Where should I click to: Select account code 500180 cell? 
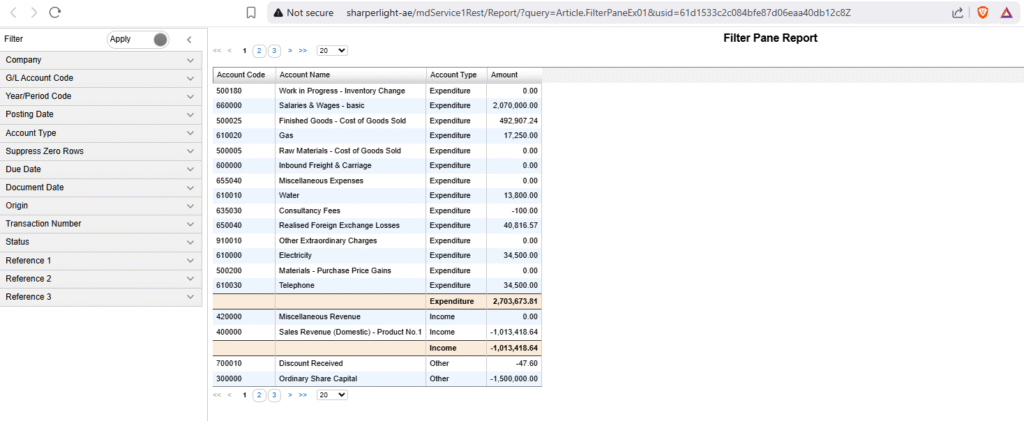[x=244, y=91]
